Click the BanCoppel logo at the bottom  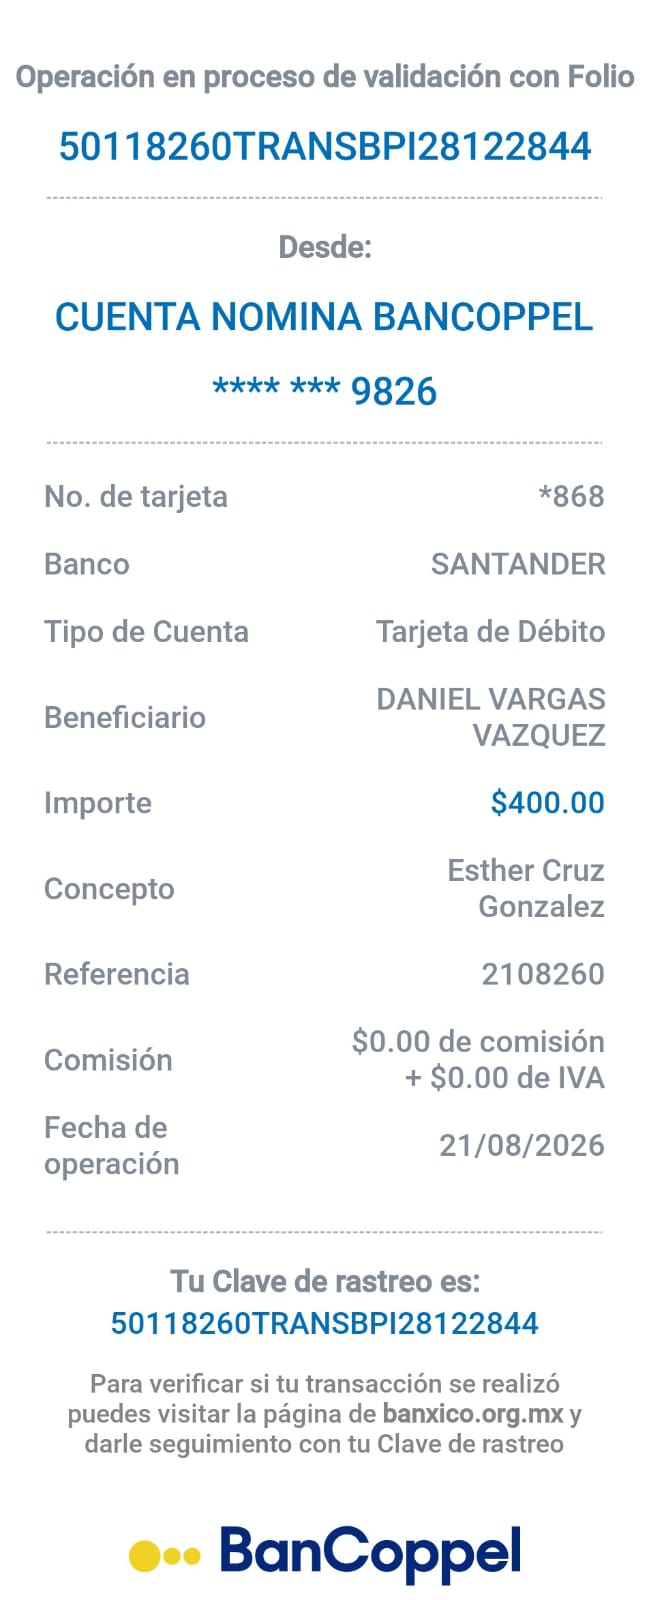[x=325, y=1553]
